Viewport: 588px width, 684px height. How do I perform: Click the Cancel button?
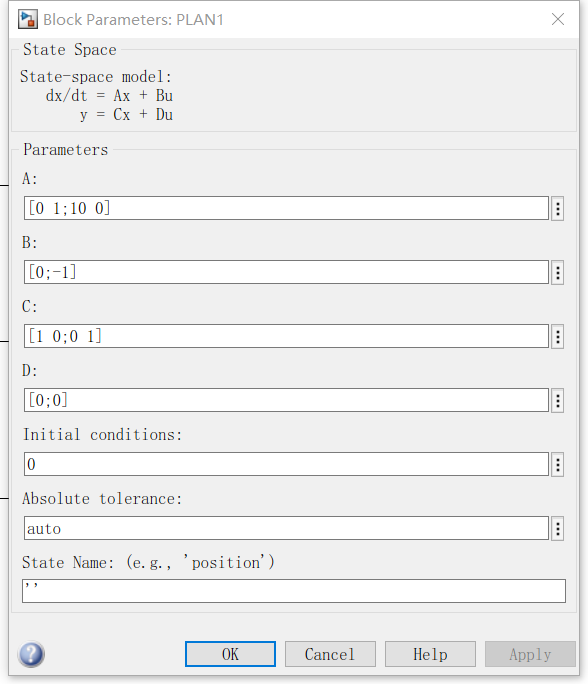[x=330, y=654]
